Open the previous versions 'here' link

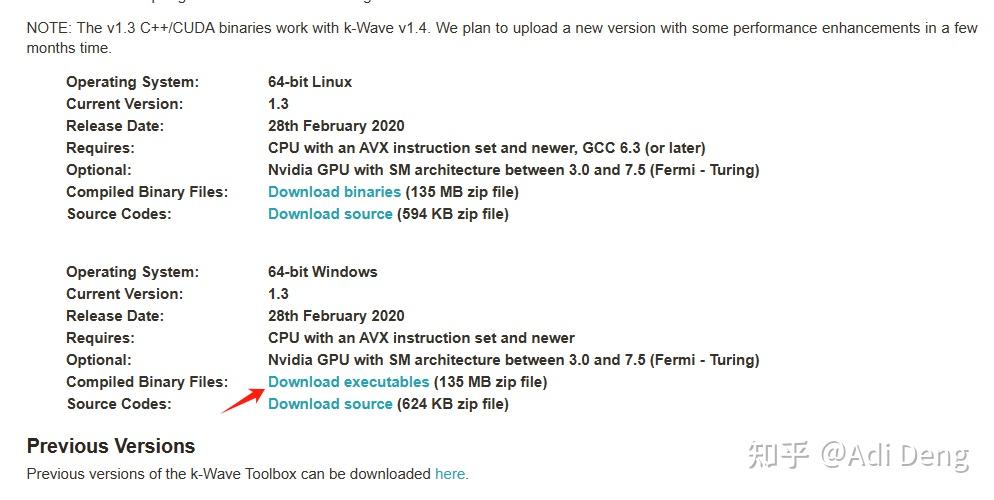(450, 474)
